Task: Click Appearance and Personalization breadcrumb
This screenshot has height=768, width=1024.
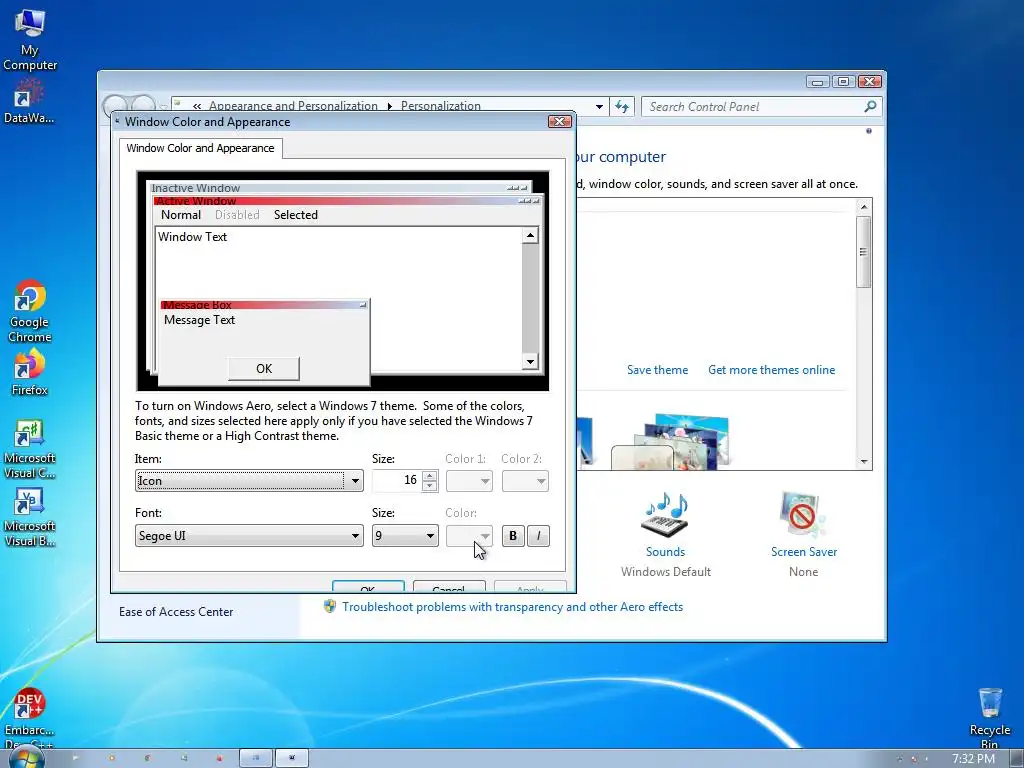Action: click(293, 106)
